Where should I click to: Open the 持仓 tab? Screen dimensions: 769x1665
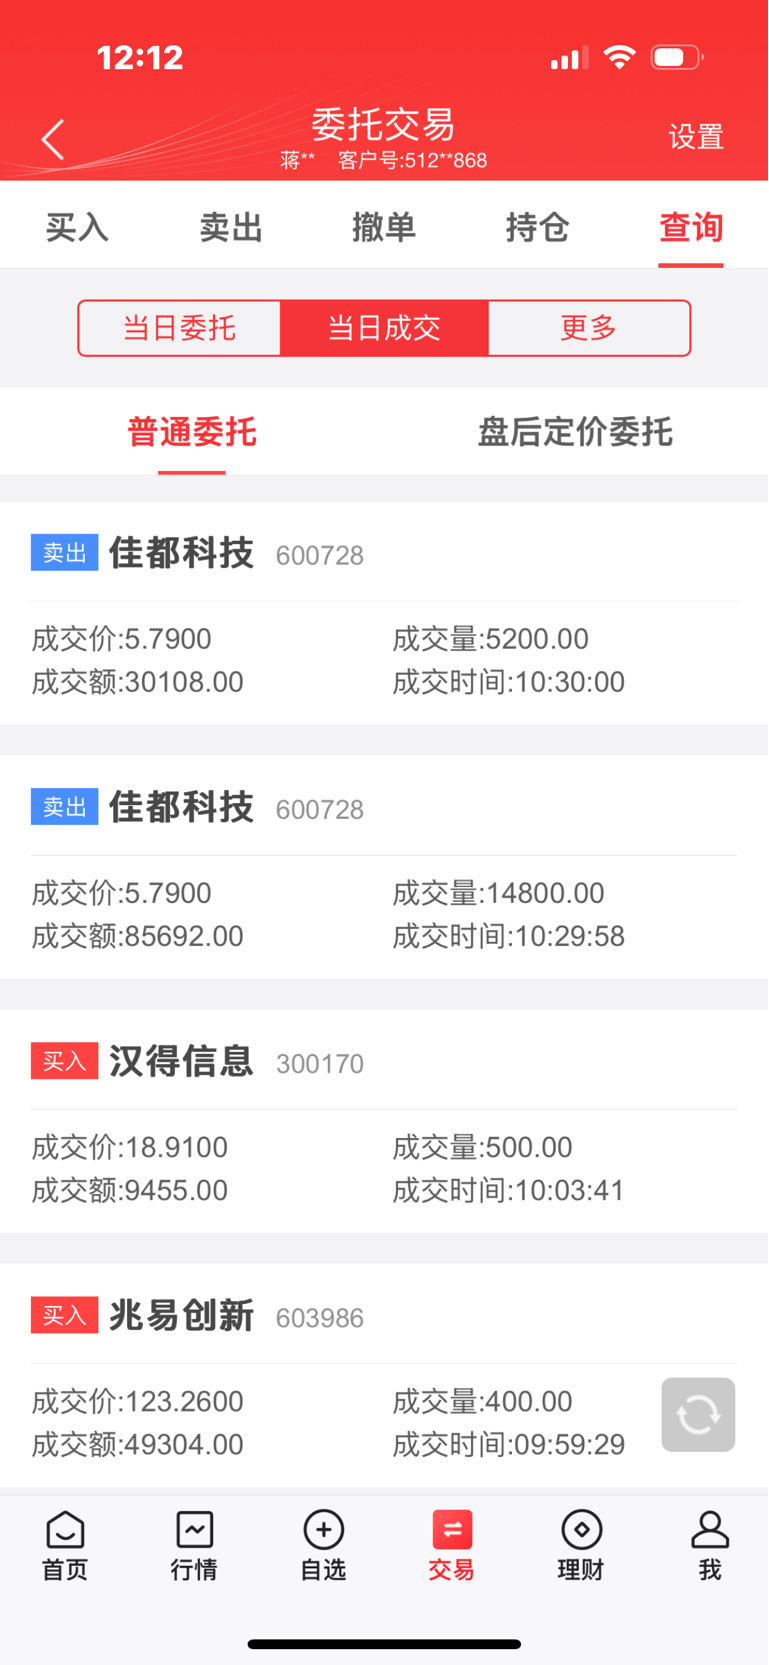(538, 227)
